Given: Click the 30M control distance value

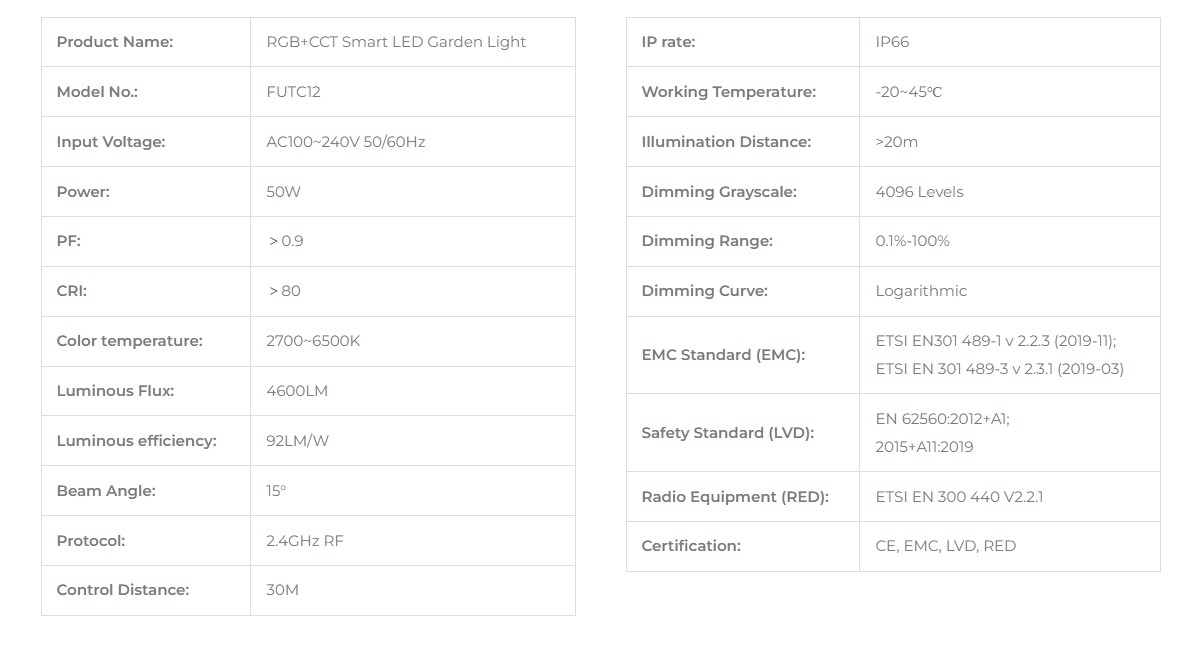Looking at the screenshot, I should 282,590.
